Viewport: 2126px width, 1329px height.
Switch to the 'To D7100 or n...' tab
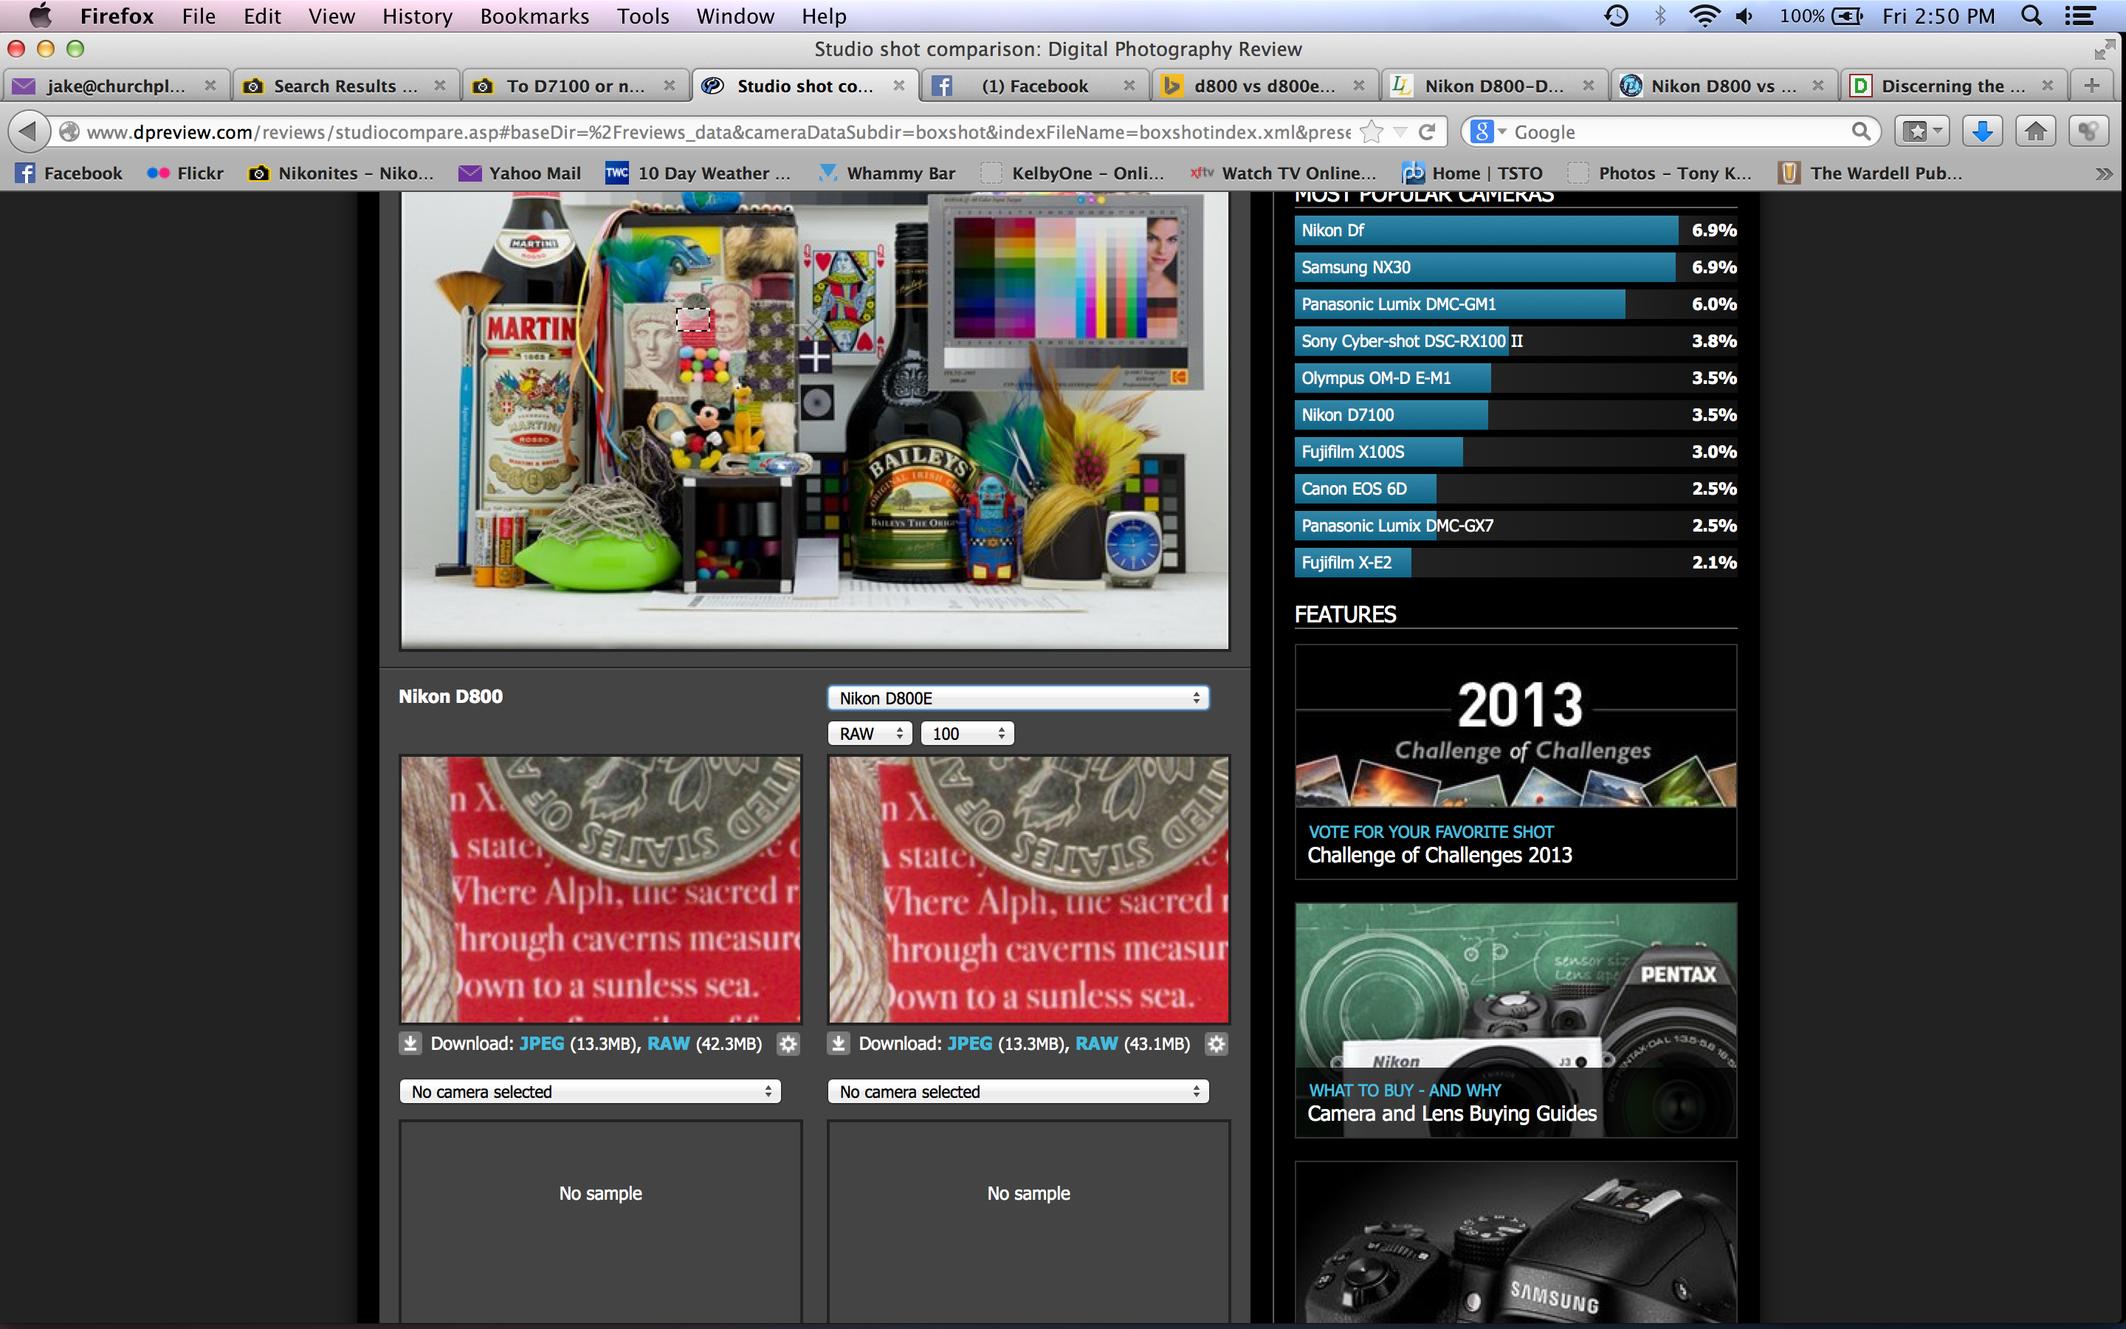[575, 86]
